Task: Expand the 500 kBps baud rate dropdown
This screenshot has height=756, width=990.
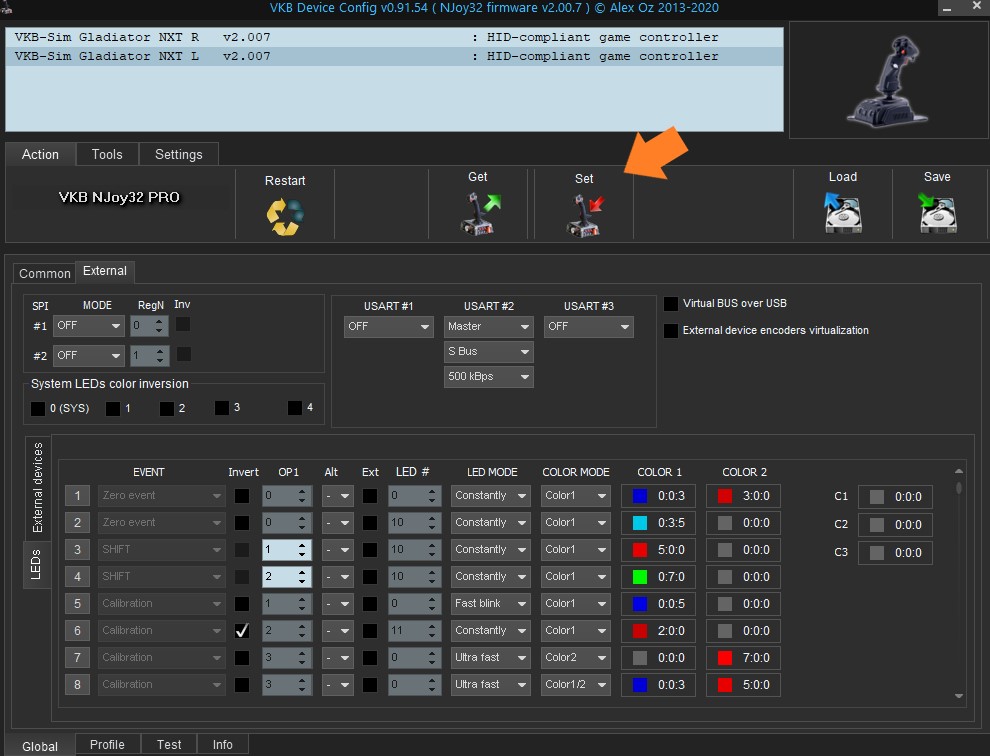Action: pos(489,377)
